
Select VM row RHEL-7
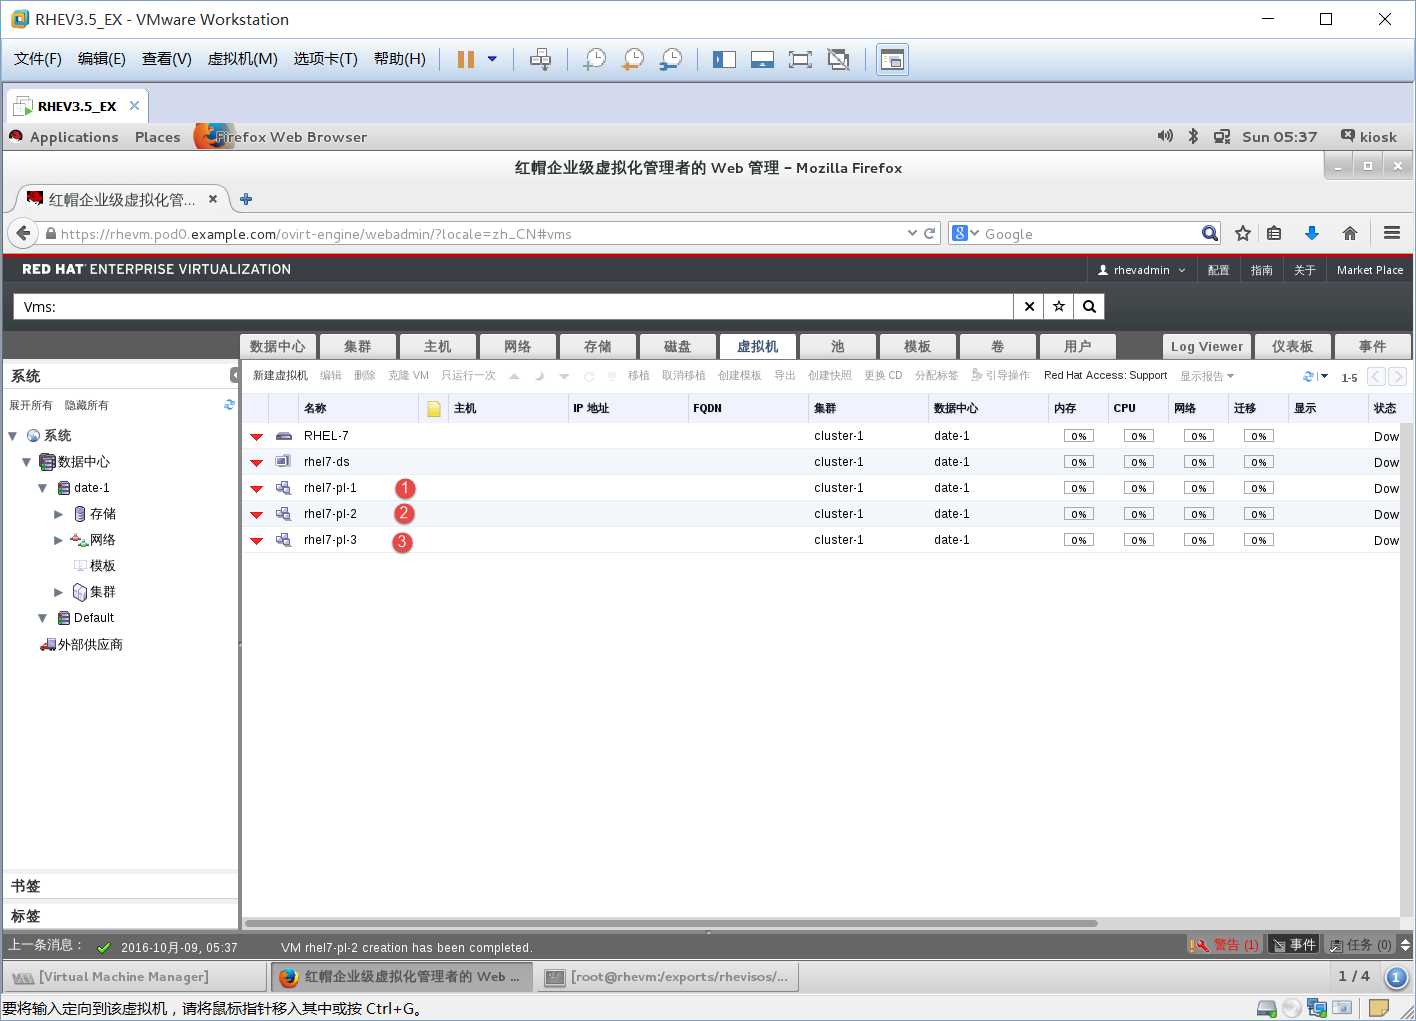(x=820, y=436)
